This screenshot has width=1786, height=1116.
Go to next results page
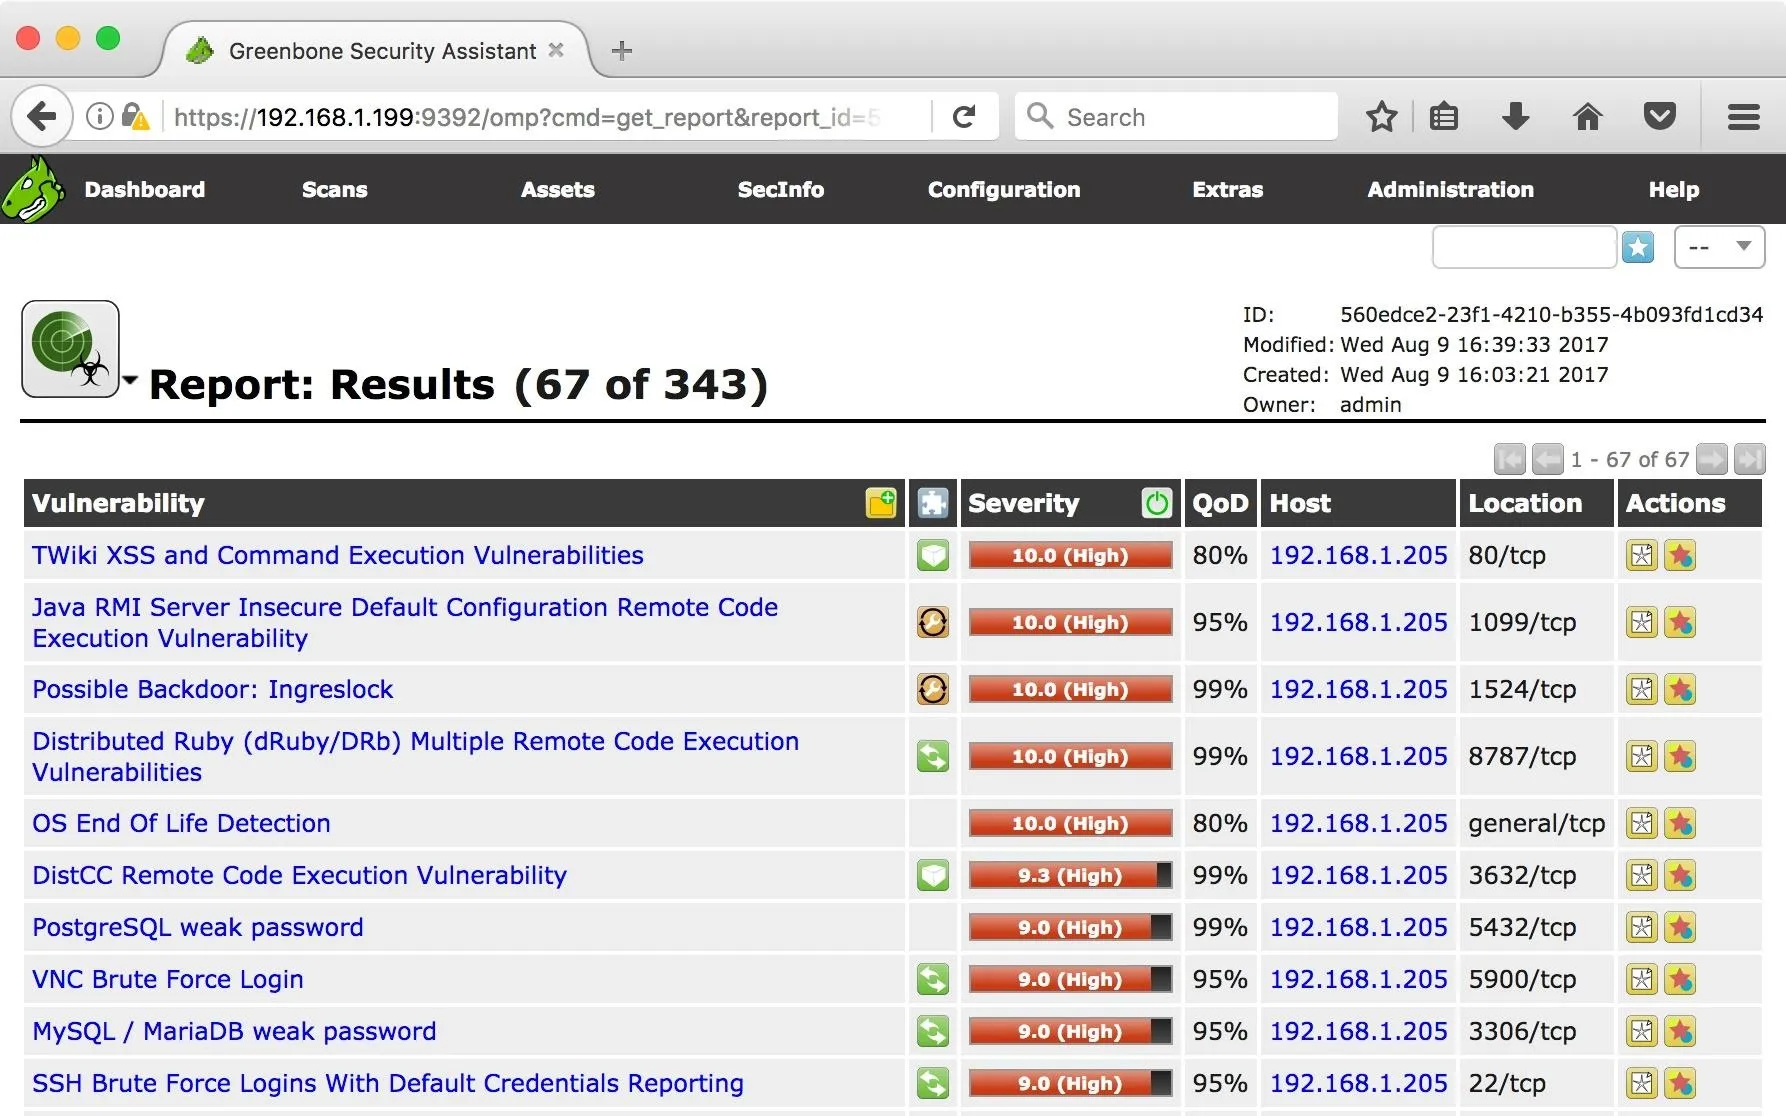tap(1712, 459)
